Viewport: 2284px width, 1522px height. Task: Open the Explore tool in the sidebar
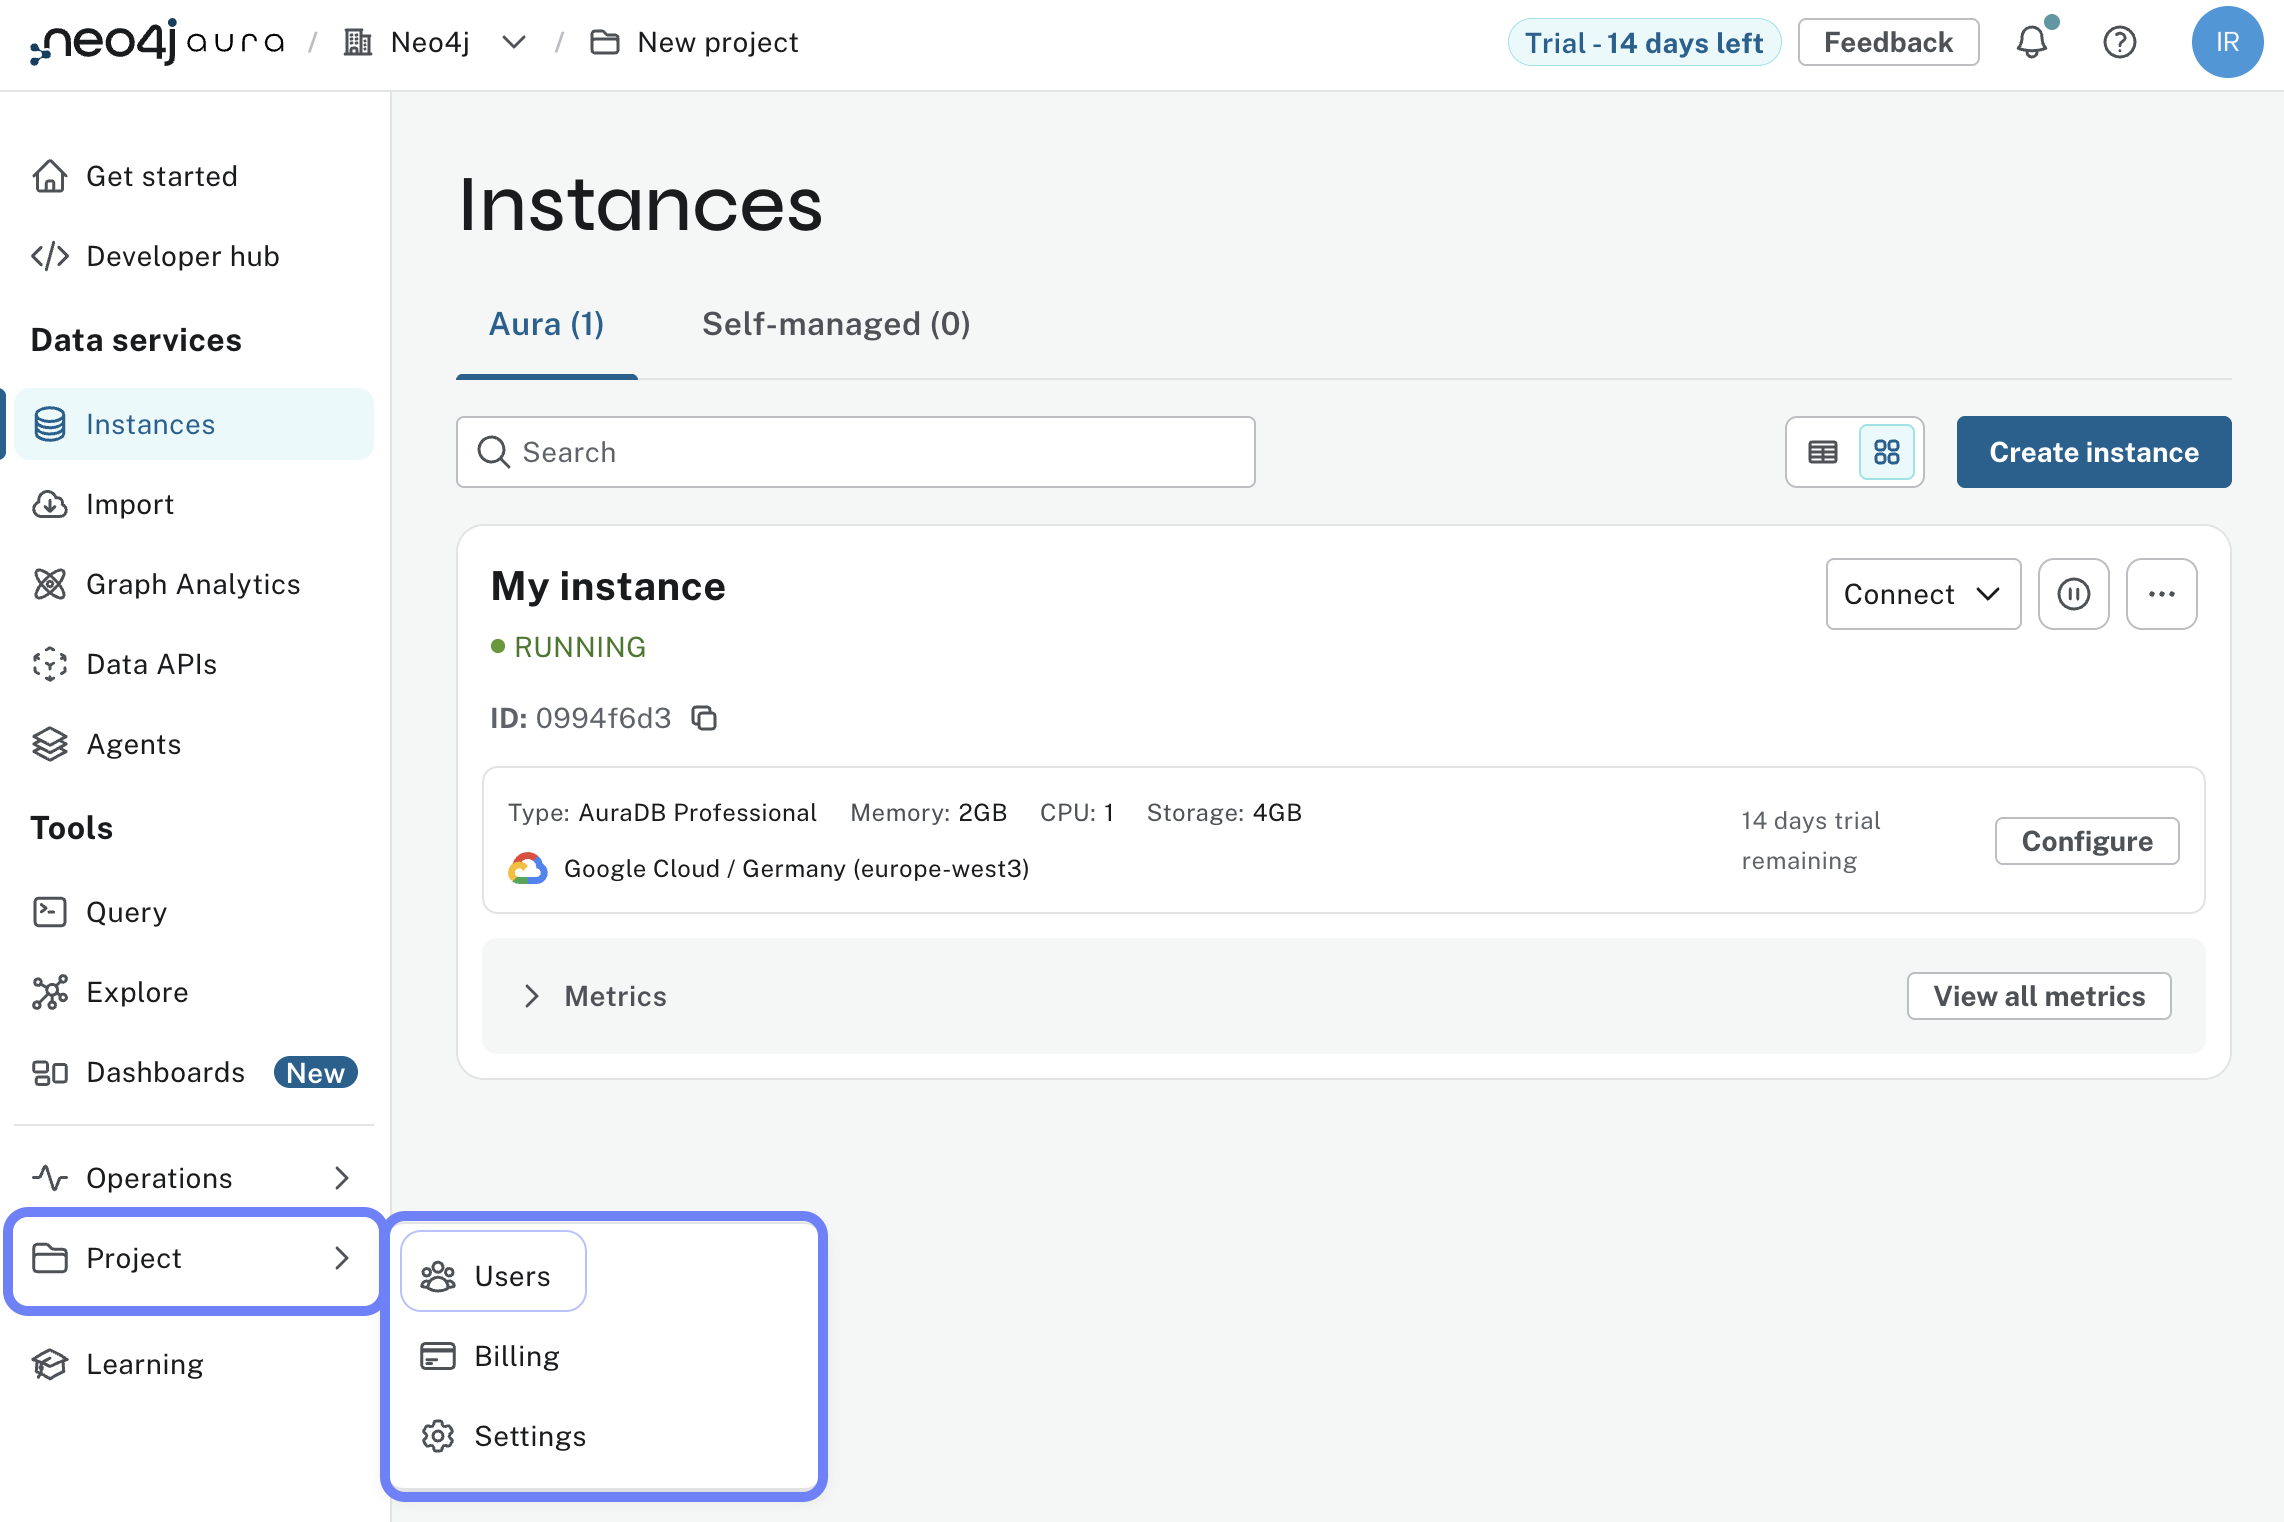(137, 992)
